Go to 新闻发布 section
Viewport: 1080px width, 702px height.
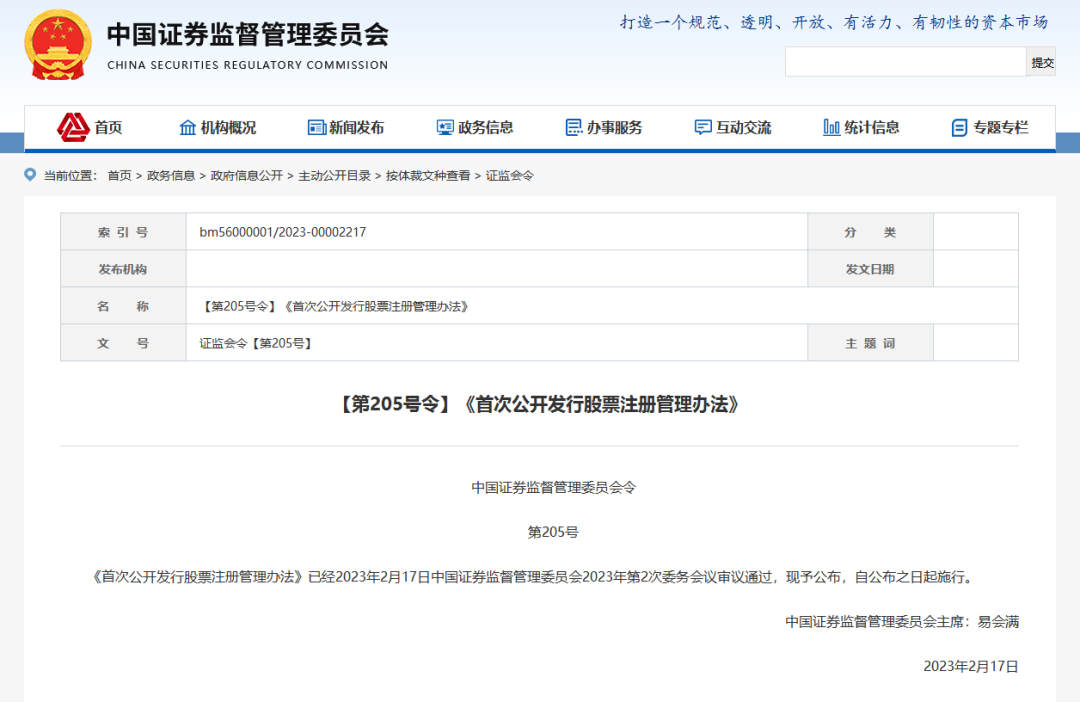[357, 127]
